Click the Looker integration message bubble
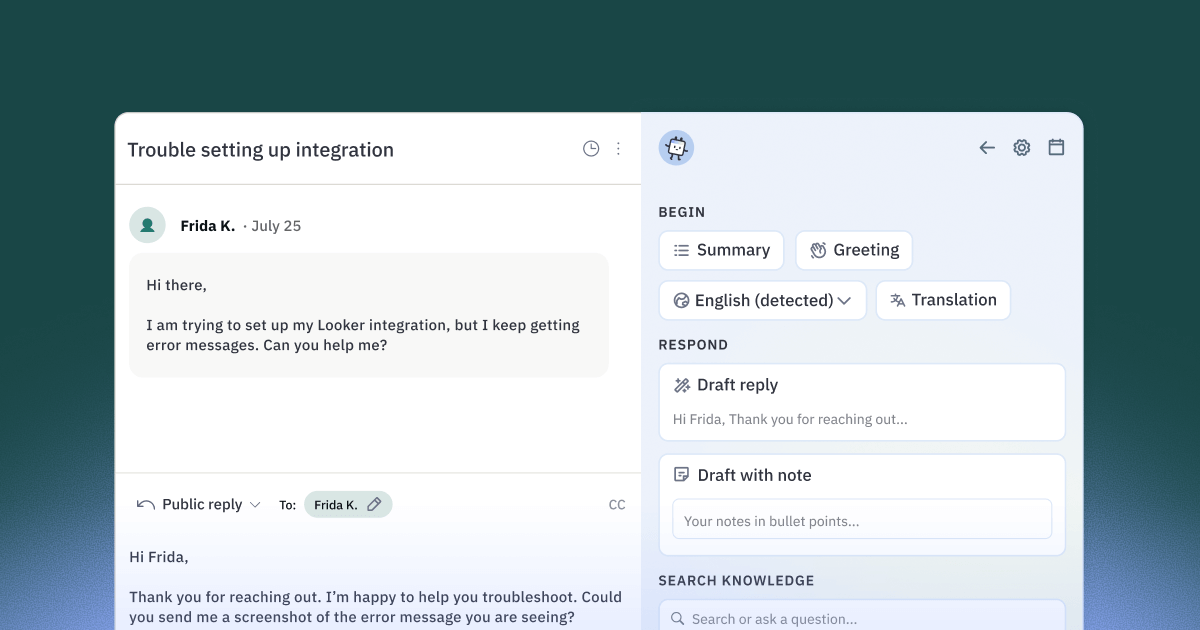 [x=369, y=315]
